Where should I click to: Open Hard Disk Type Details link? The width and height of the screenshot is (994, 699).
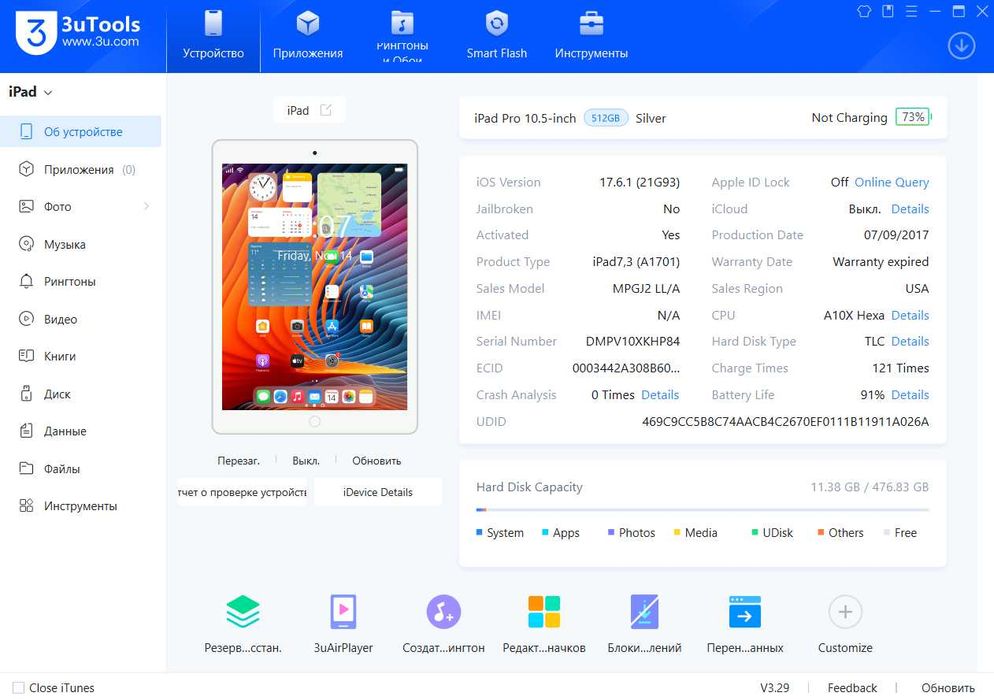(x=910, y=342)
